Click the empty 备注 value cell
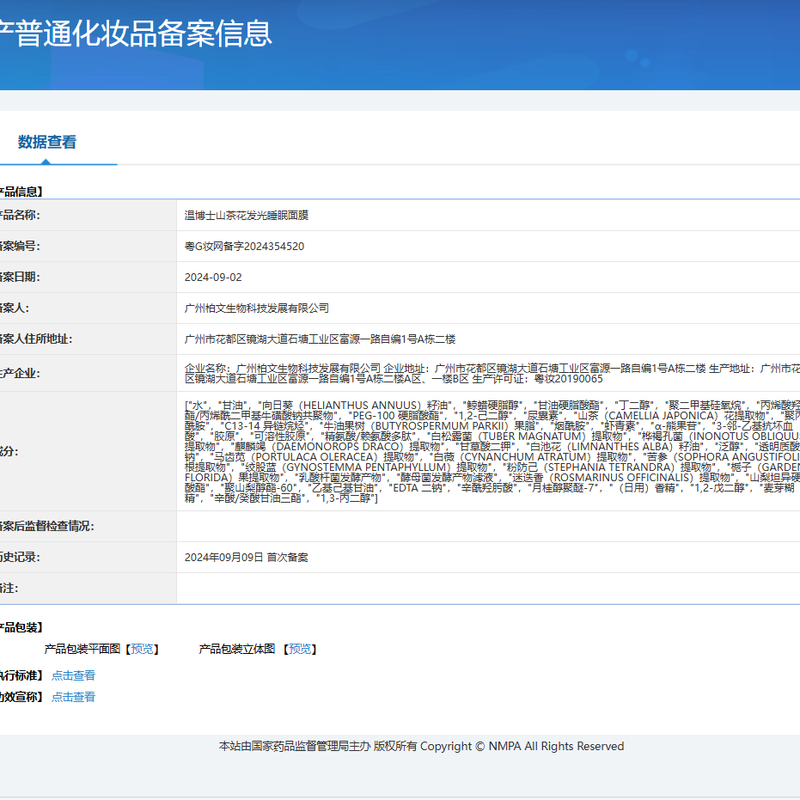The width and height of the screenshot is (800, 800). 480,588
